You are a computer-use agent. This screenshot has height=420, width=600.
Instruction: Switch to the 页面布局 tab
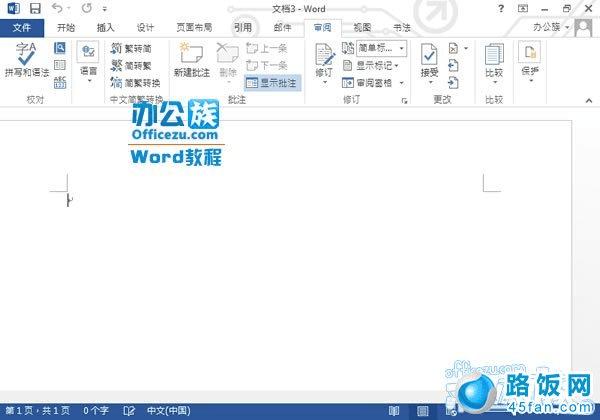(194, 28)
